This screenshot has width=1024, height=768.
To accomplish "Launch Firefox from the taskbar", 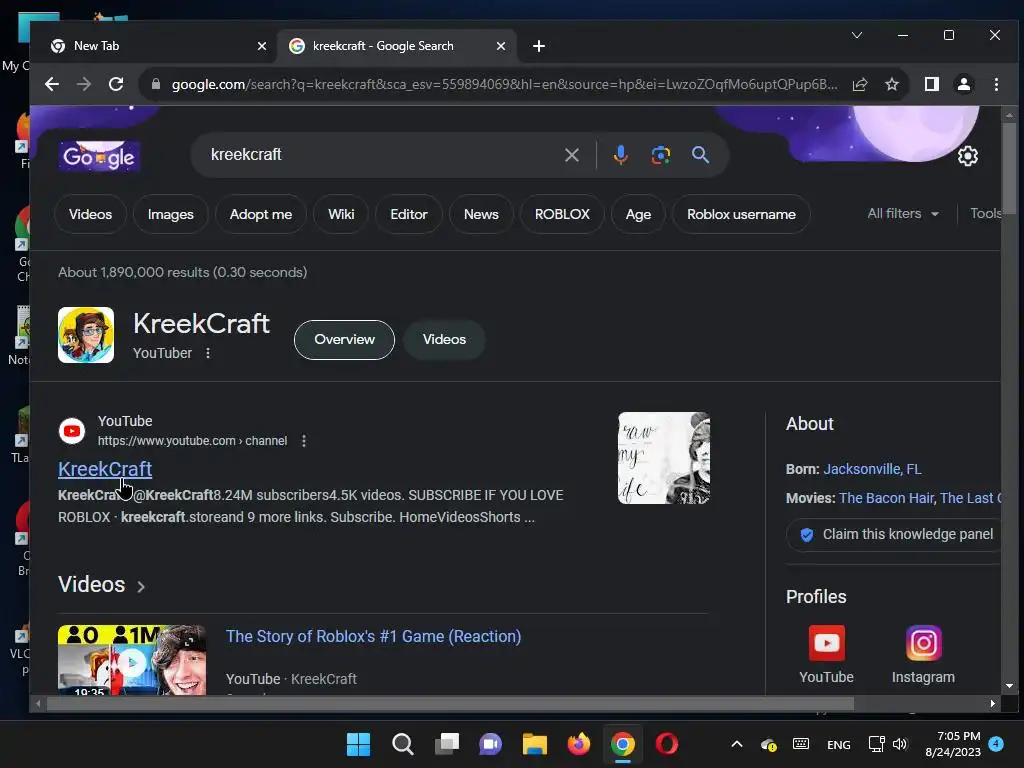I will click(x=578, y=744).
